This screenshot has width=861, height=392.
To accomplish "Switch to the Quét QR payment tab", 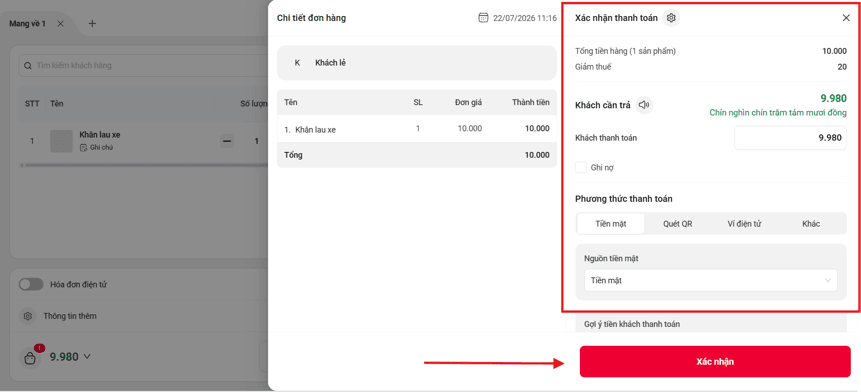I will pos(678,224).
